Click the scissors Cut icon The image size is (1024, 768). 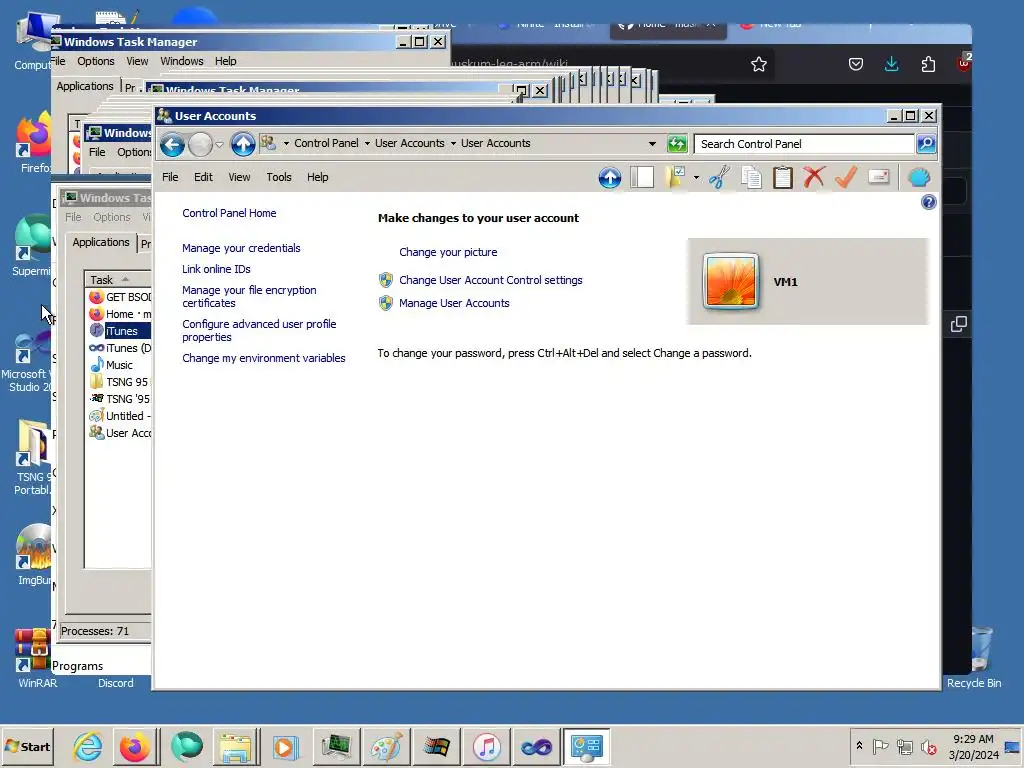click(719, 178)
